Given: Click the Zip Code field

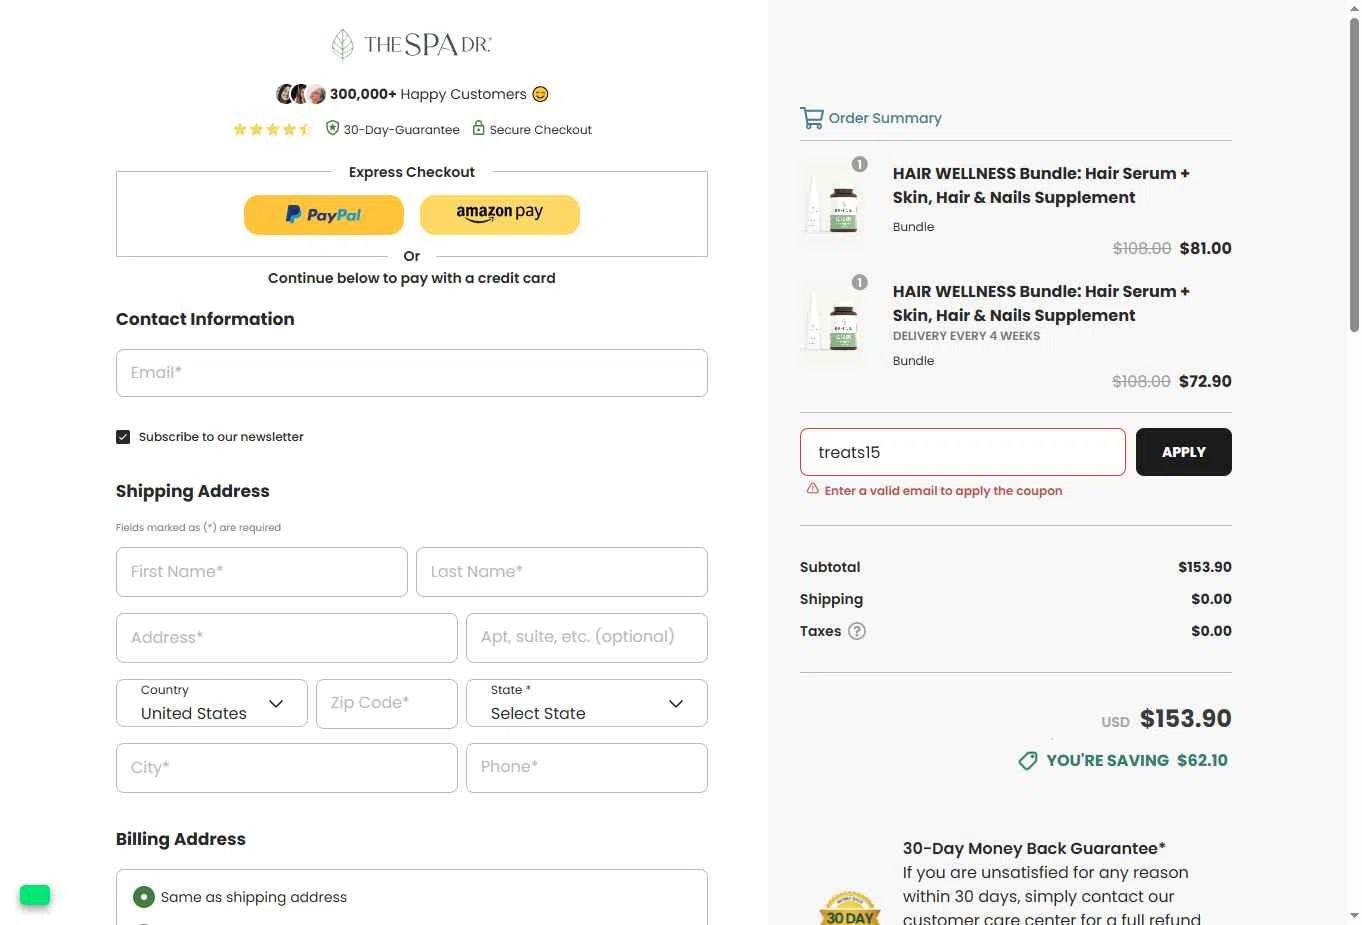Looking at the screenshot, I should 387,703.
